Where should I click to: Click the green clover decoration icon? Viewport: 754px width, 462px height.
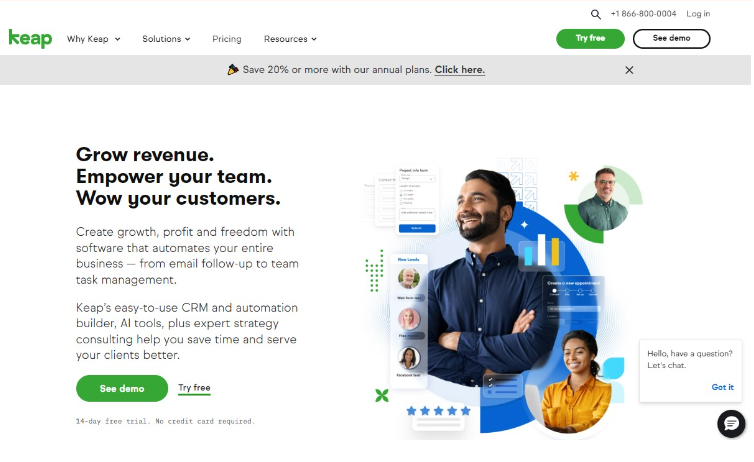click(x=382, y=395)
